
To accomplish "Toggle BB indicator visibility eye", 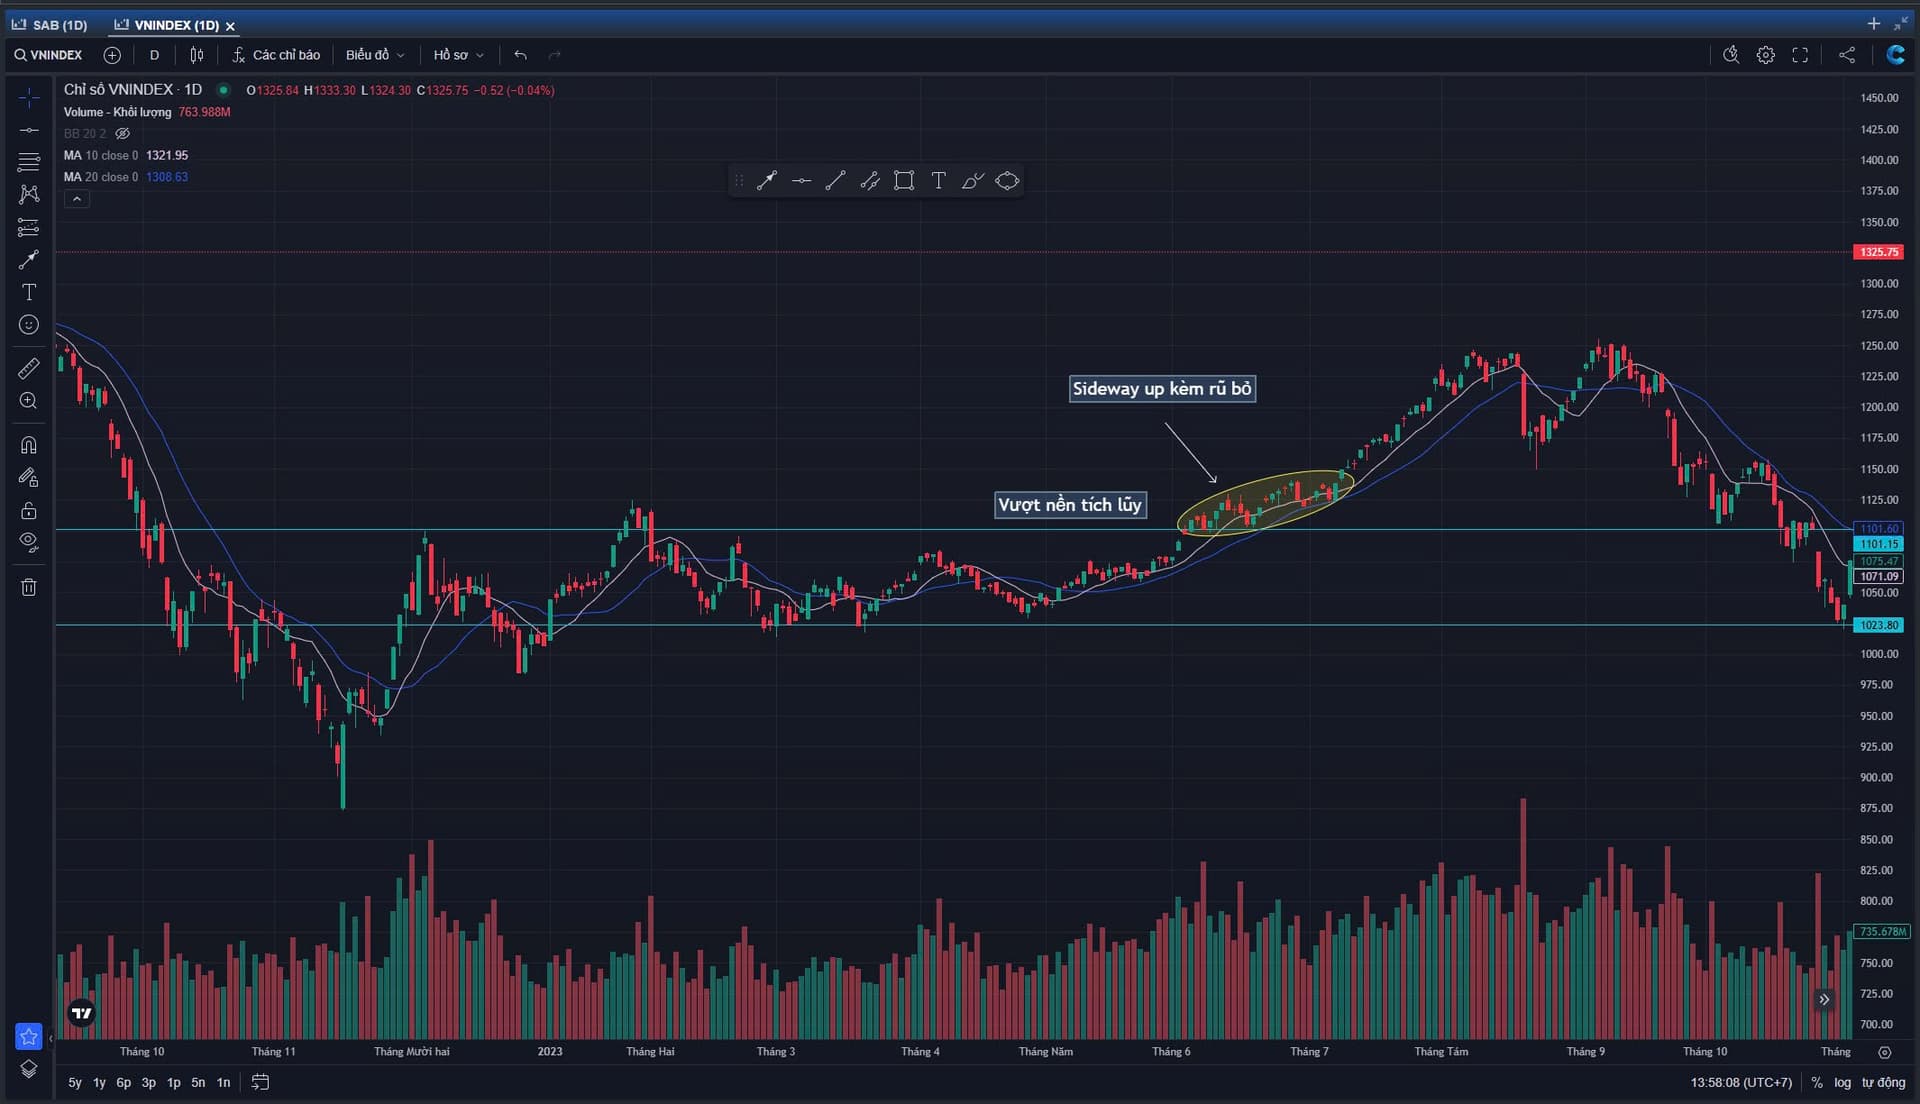I will 123,133.
